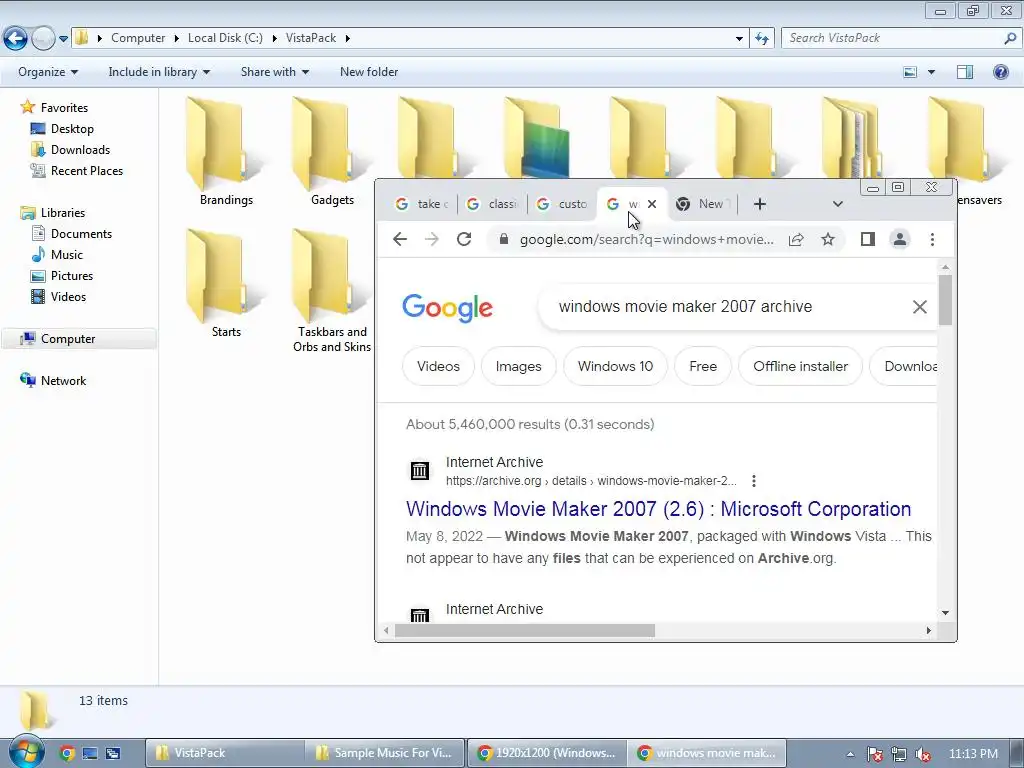
Task: Open Chrome profile avatar icon
Action: pos(899,240)
